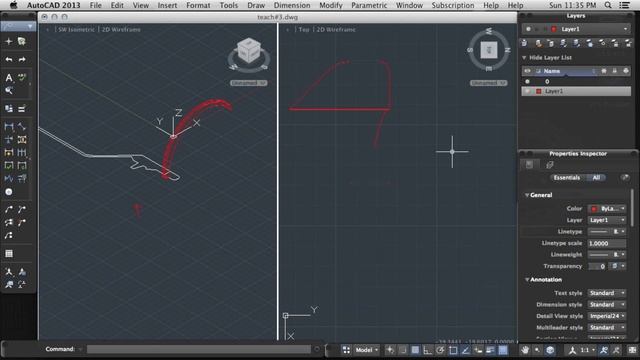This screenshot has height=360, width=640.
Task: Toggle Snap mode in status bar
Action: 402,350
